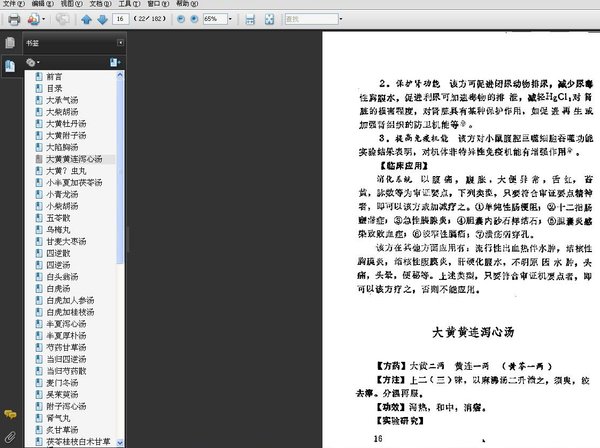Select the 目录 bookmark

click(x=54, y=88)
